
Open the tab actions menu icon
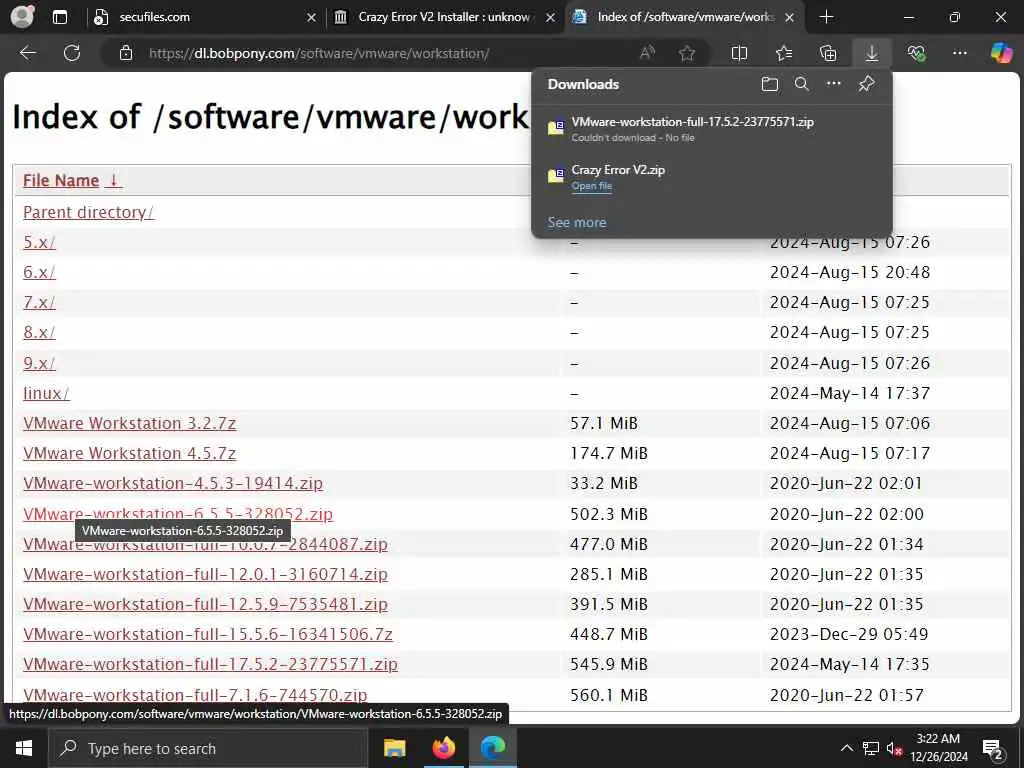60,17
